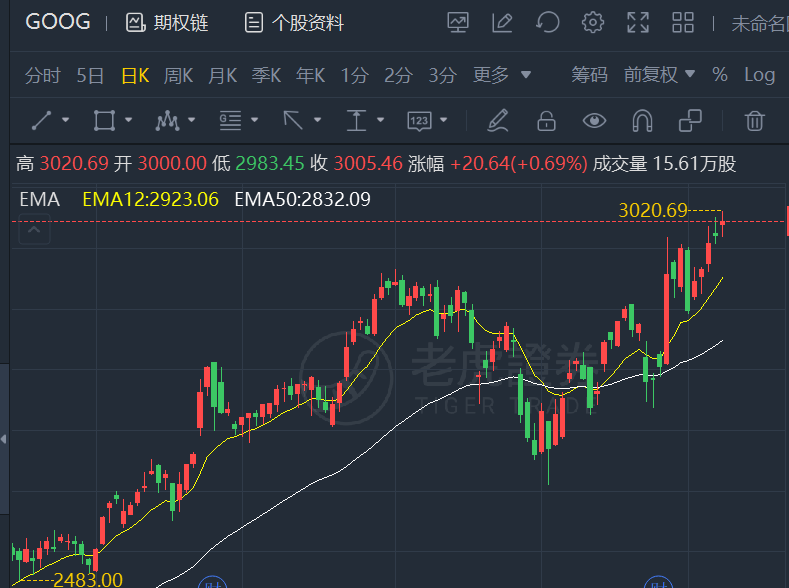Expand rectangle tool dropdown arrow
Screen dimensions: 789x588
(x=128, y=120)
